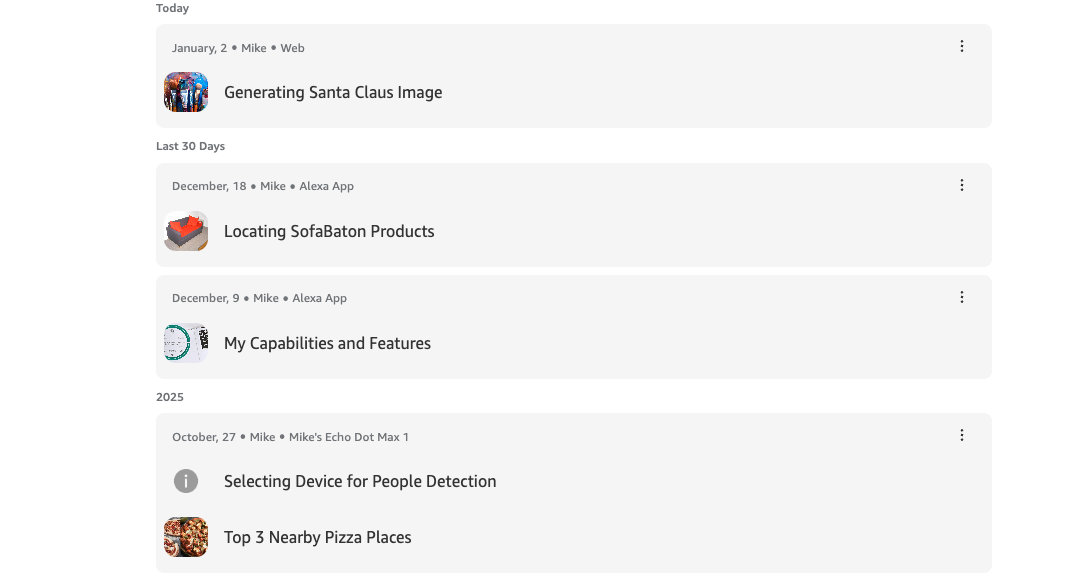Click the Santa Claus image thumbnail

point(186,92)
